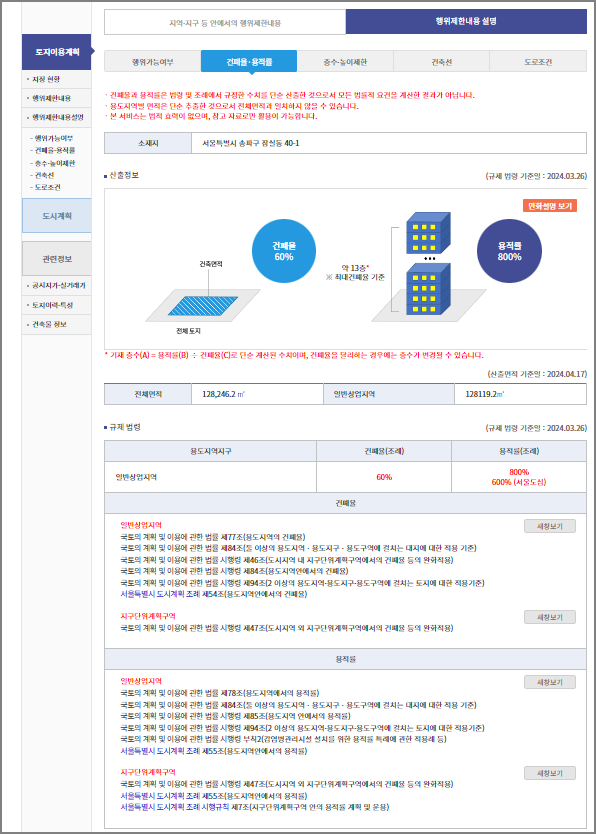This screenshot has width=596, height=834.
Task: Open 건축물 정보 in the sidebar
Action: (49, 324)
